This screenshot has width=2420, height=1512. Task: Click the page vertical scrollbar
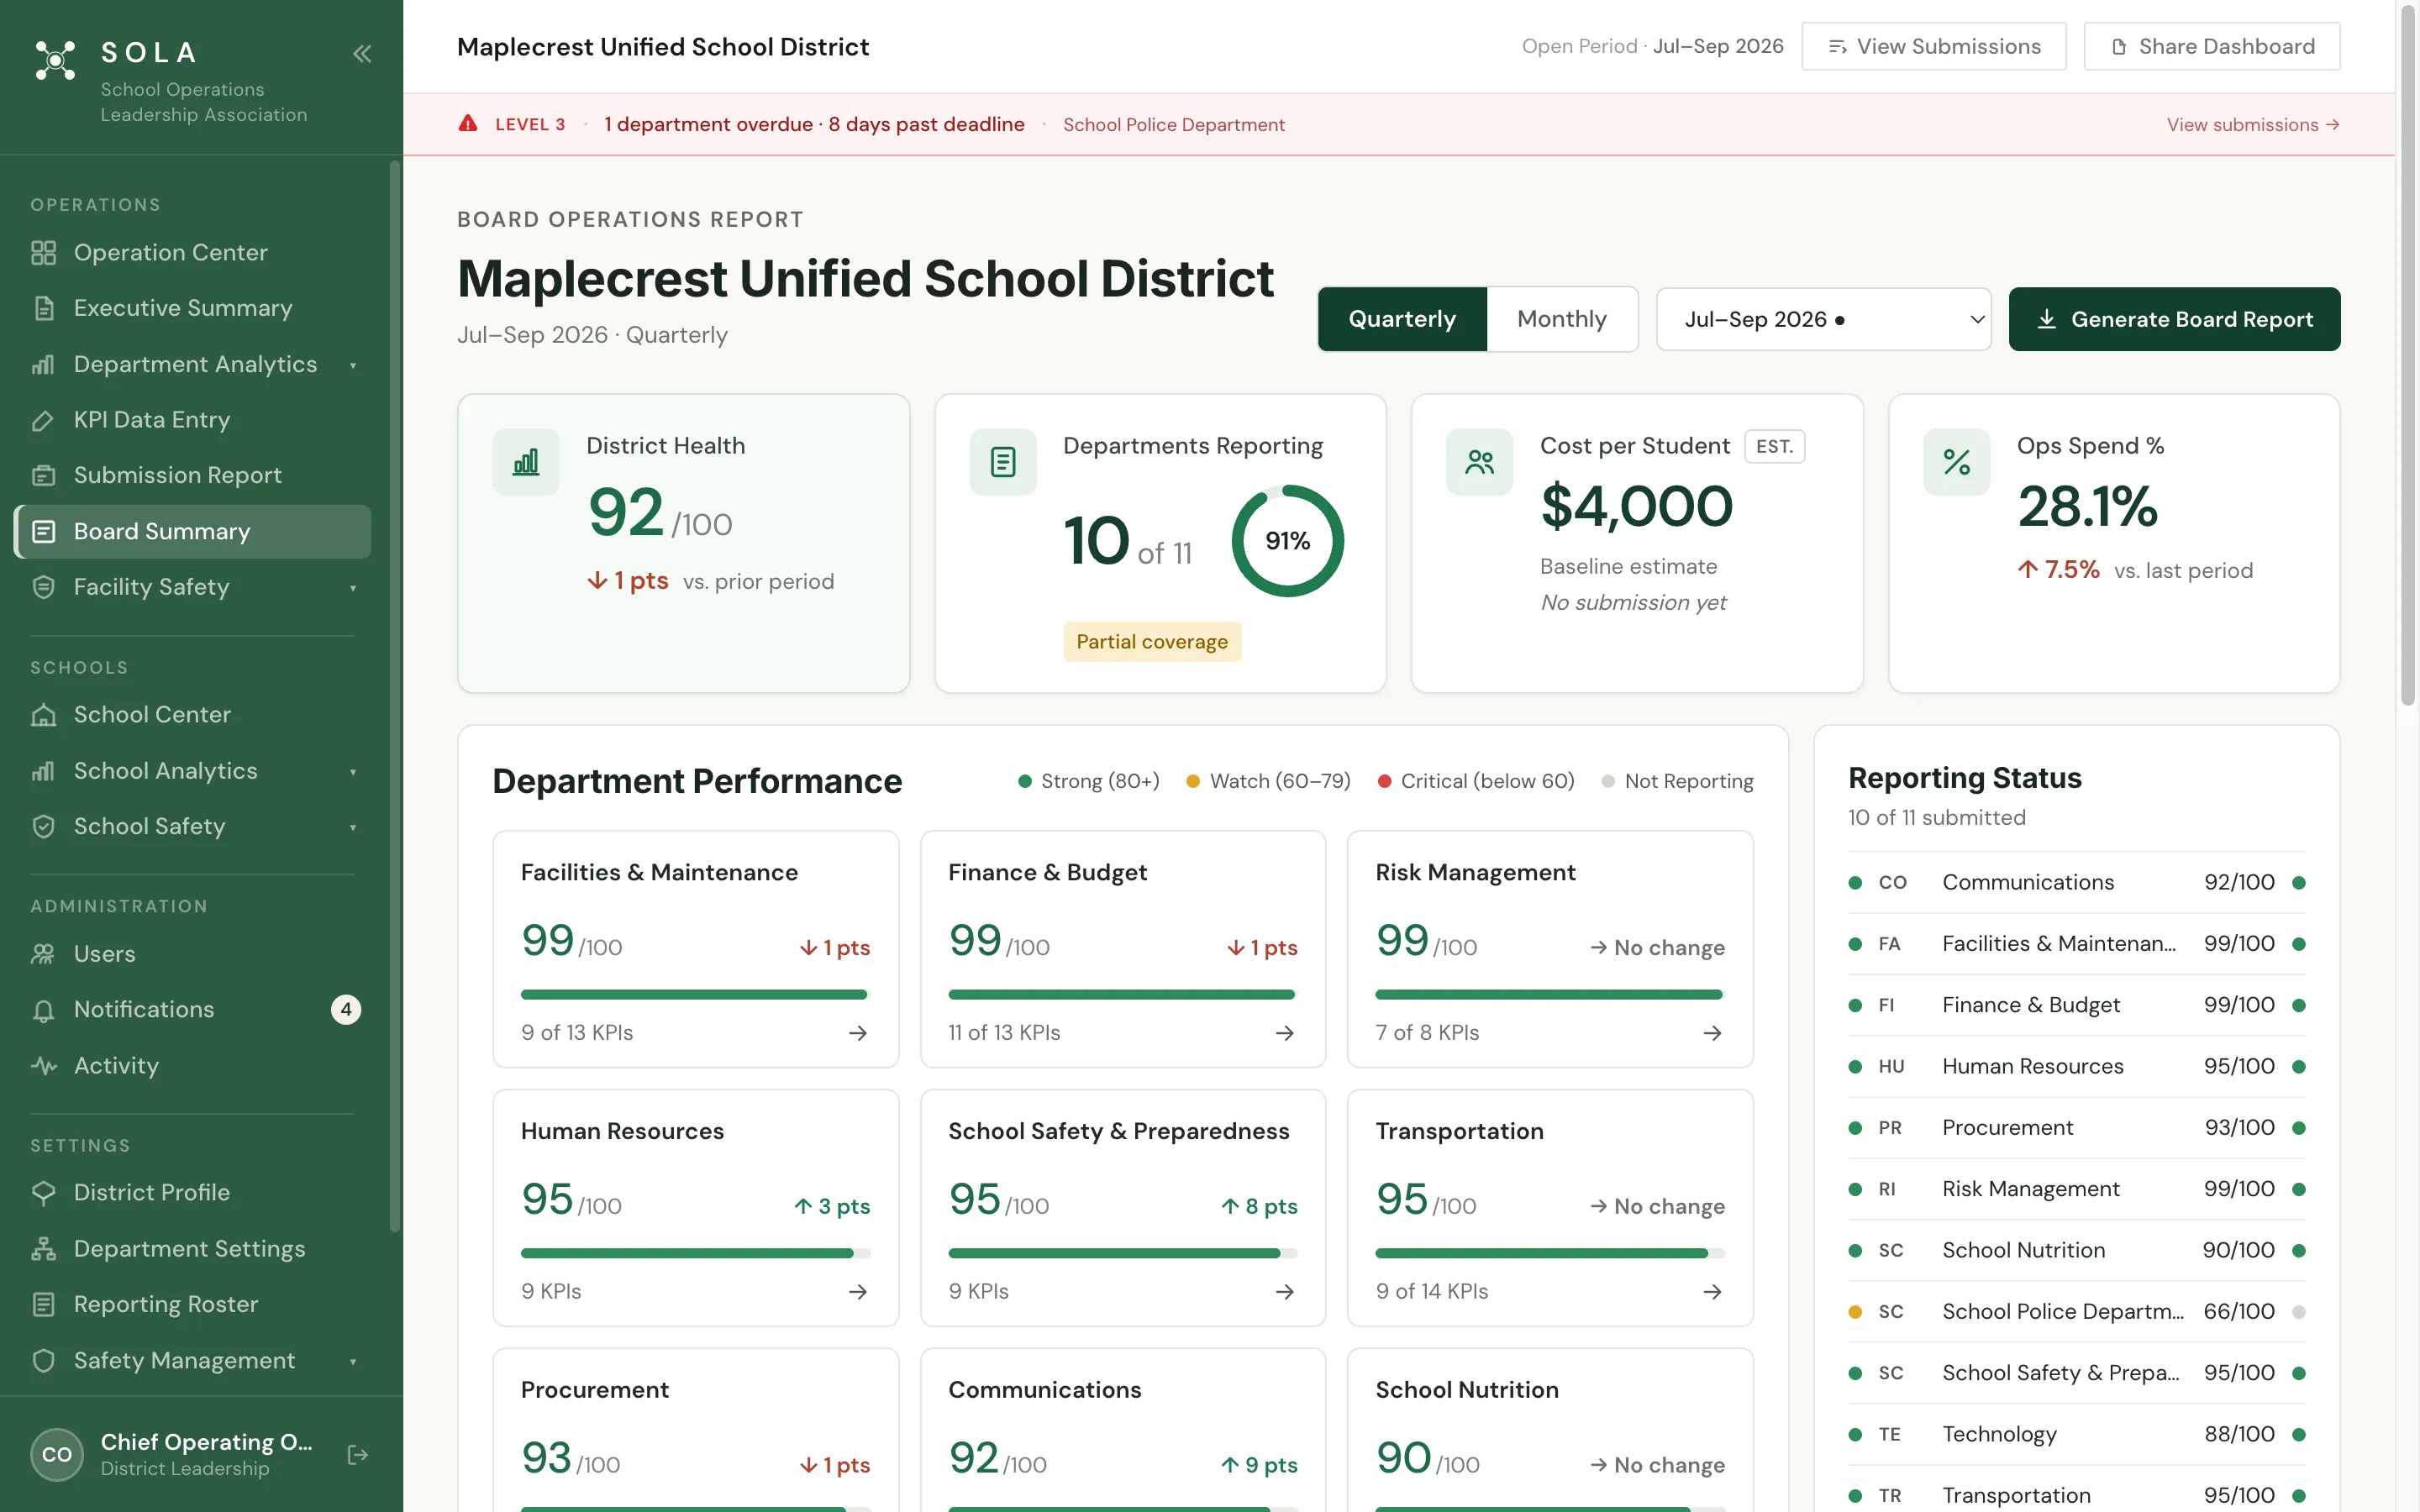coord(2408,355)
